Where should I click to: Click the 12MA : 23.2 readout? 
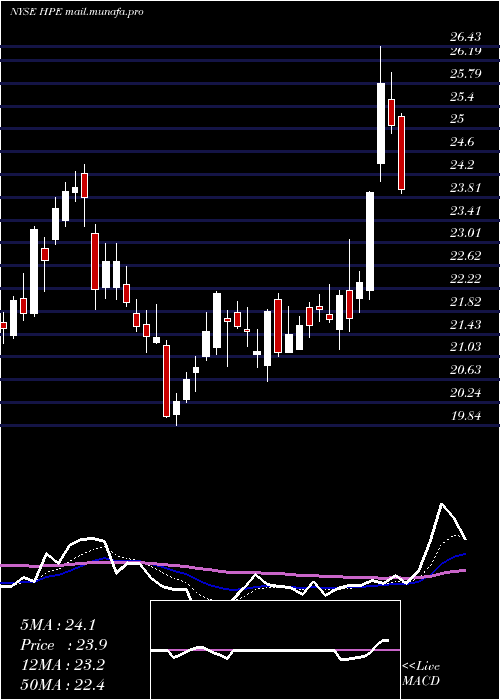(62, 665)
